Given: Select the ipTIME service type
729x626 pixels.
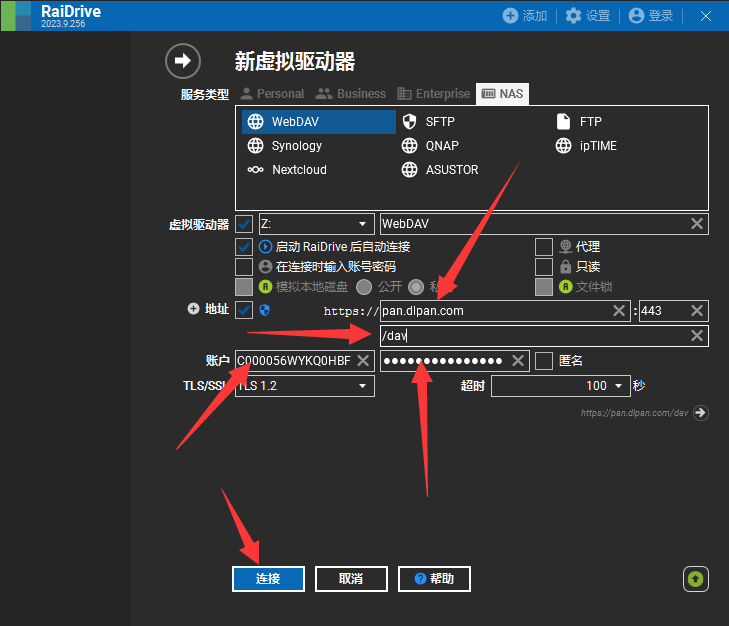Looking at the screenshot, I should pos(586,146).
